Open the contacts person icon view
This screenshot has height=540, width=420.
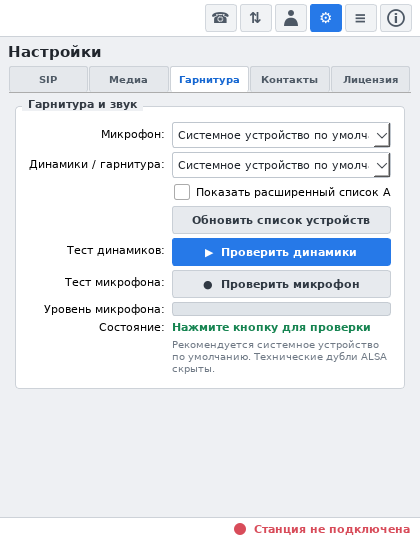(291, 18)
